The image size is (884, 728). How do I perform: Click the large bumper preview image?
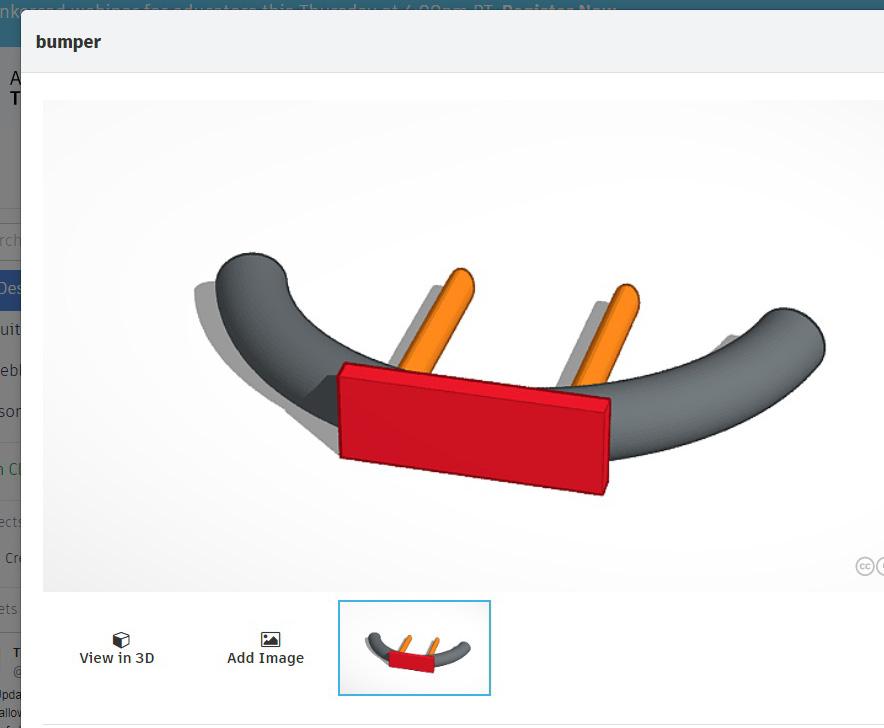pos(463,346)
